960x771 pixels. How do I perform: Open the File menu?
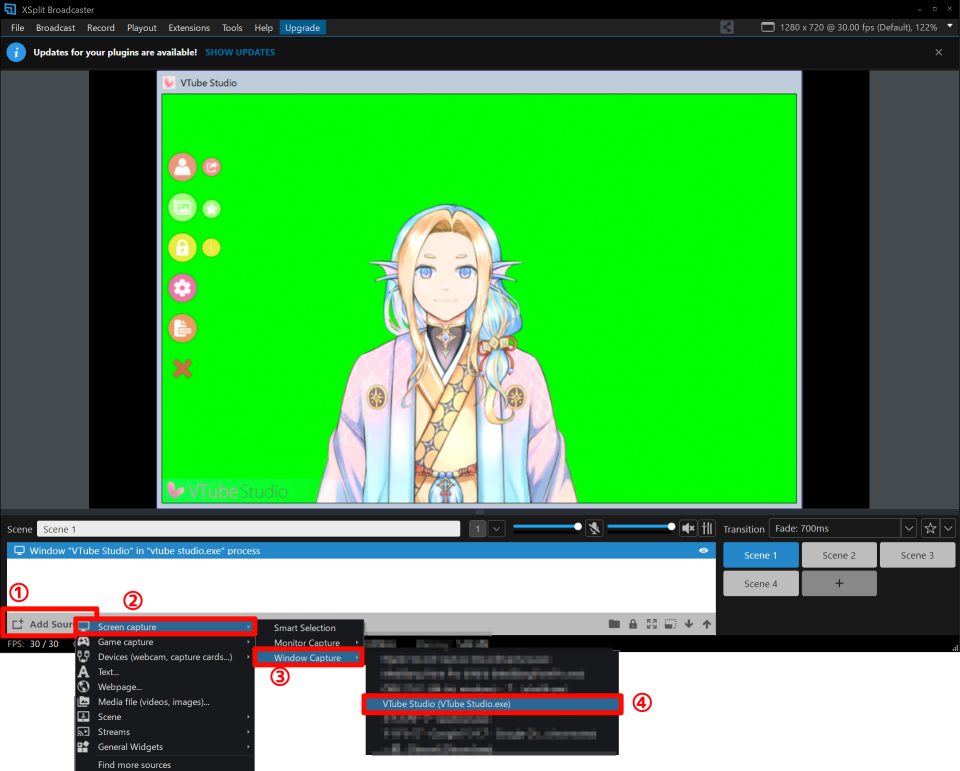(x=17, y=28)
